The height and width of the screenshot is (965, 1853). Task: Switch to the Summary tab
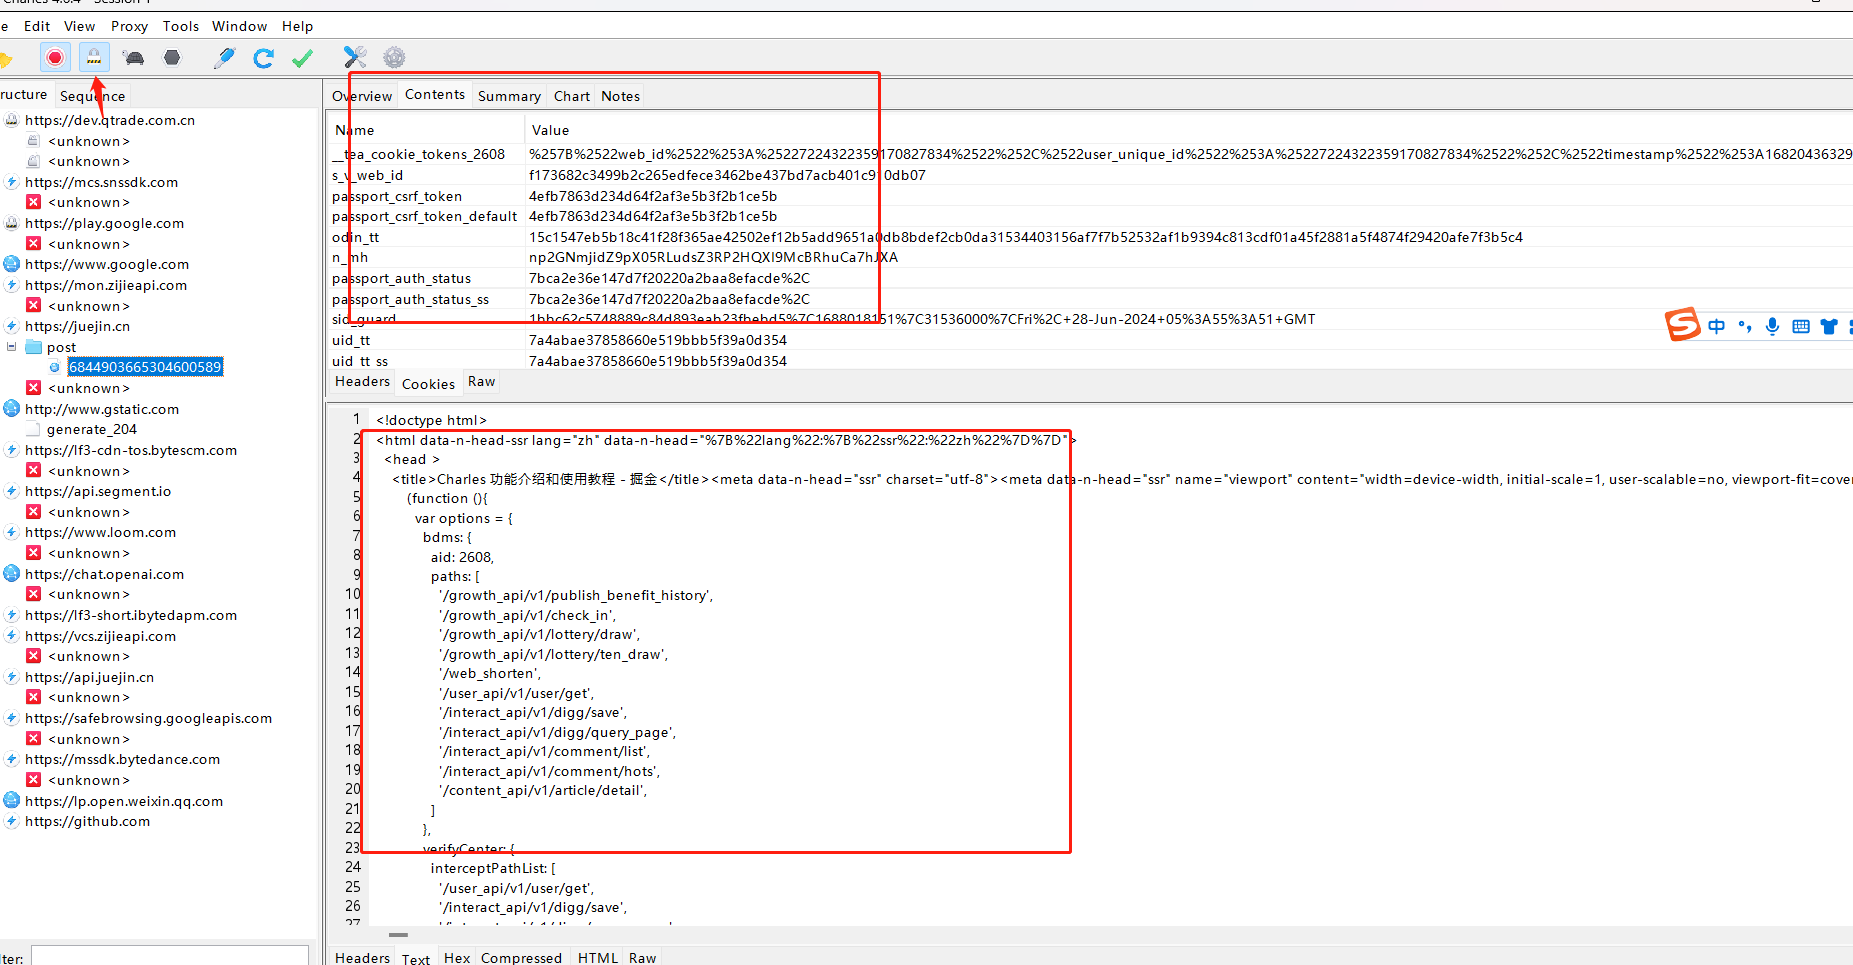pos(509,96)
